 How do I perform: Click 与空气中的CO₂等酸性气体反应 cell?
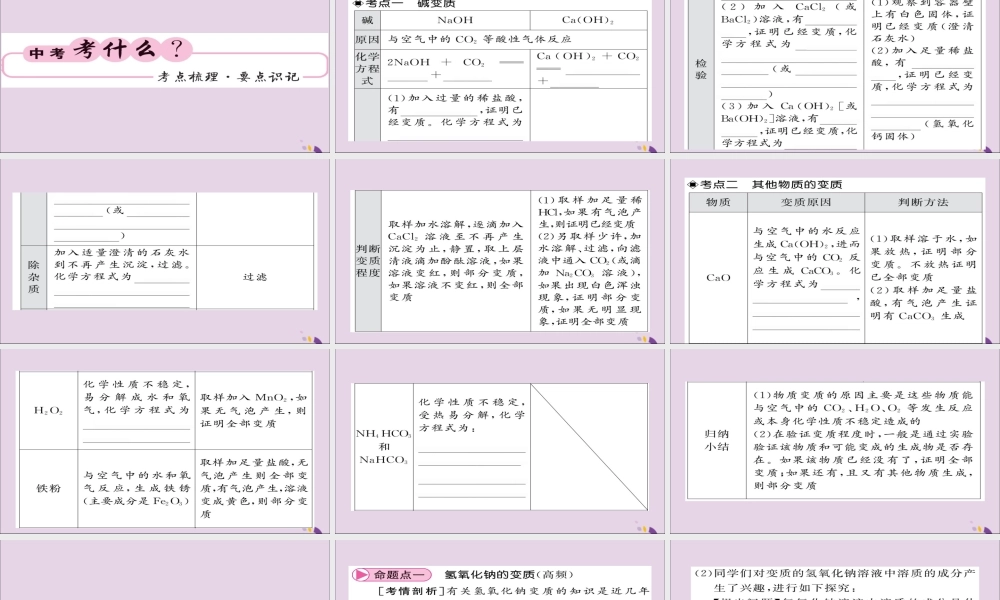coord(480,39)
